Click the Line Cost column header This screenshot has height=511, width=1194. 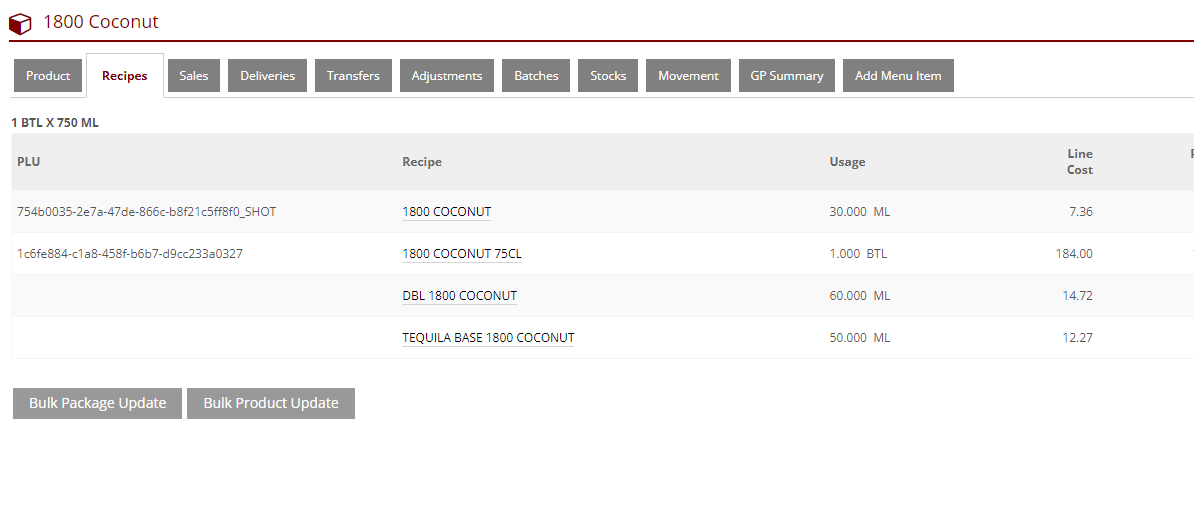(1079, 162)
